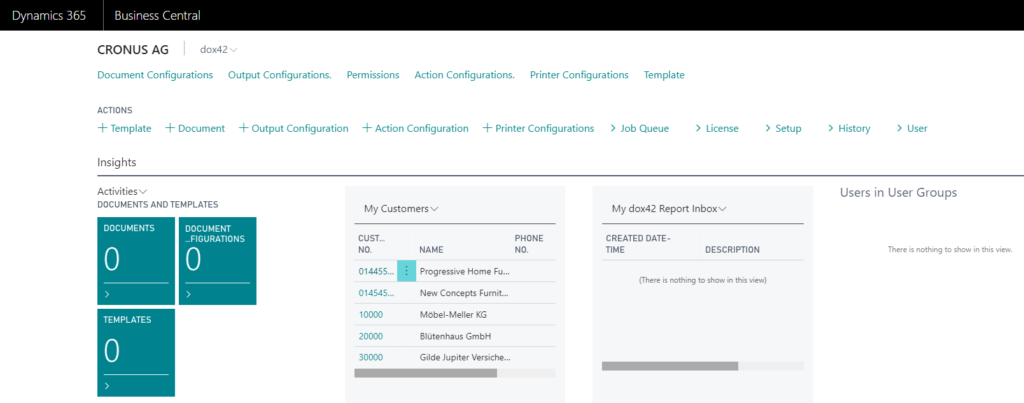Viewport: 1024px width, 403px height.
Task: Open the Documents tile arrow
Action: (x=107, y=295)
